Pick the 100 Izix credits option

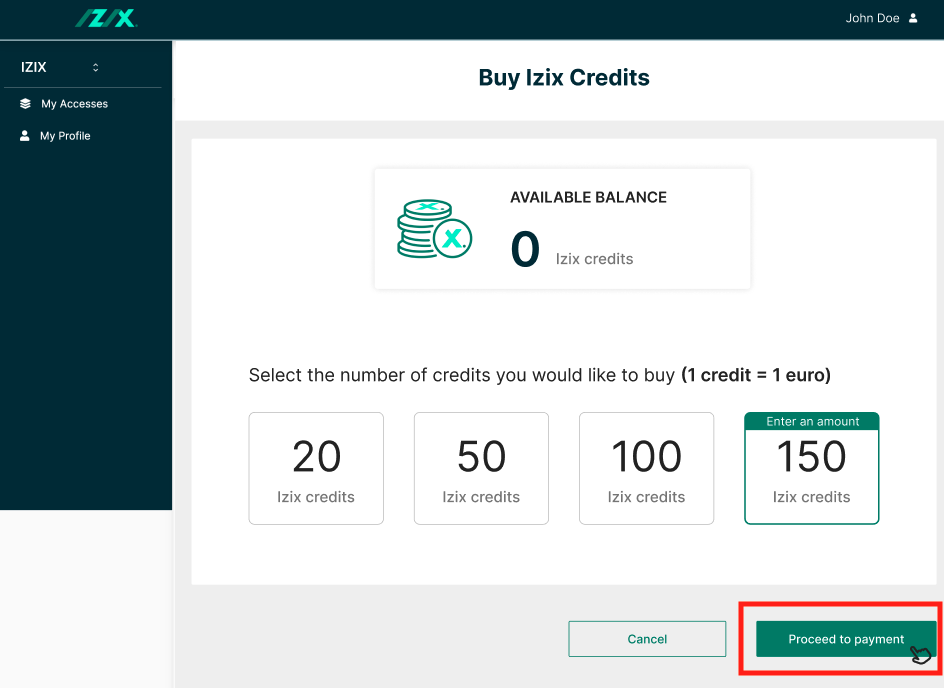[x=646, y=468]
